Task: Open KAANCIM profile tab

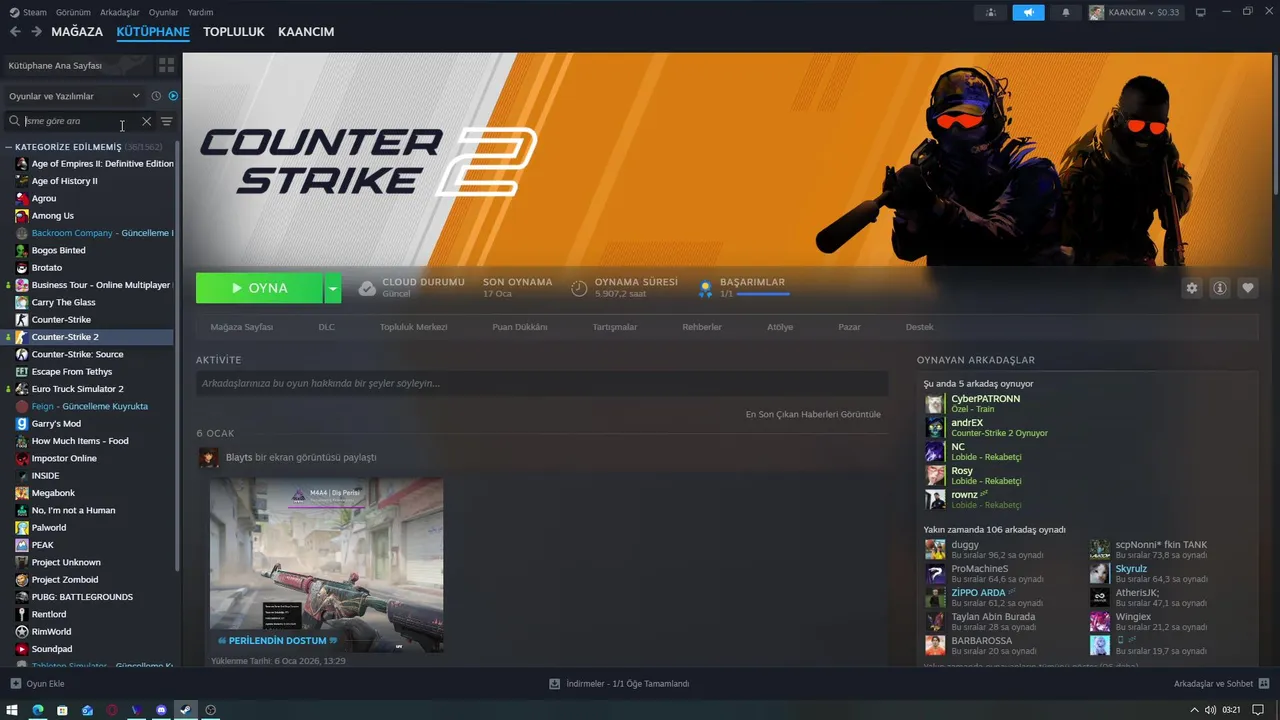Action: click(306, 32)
